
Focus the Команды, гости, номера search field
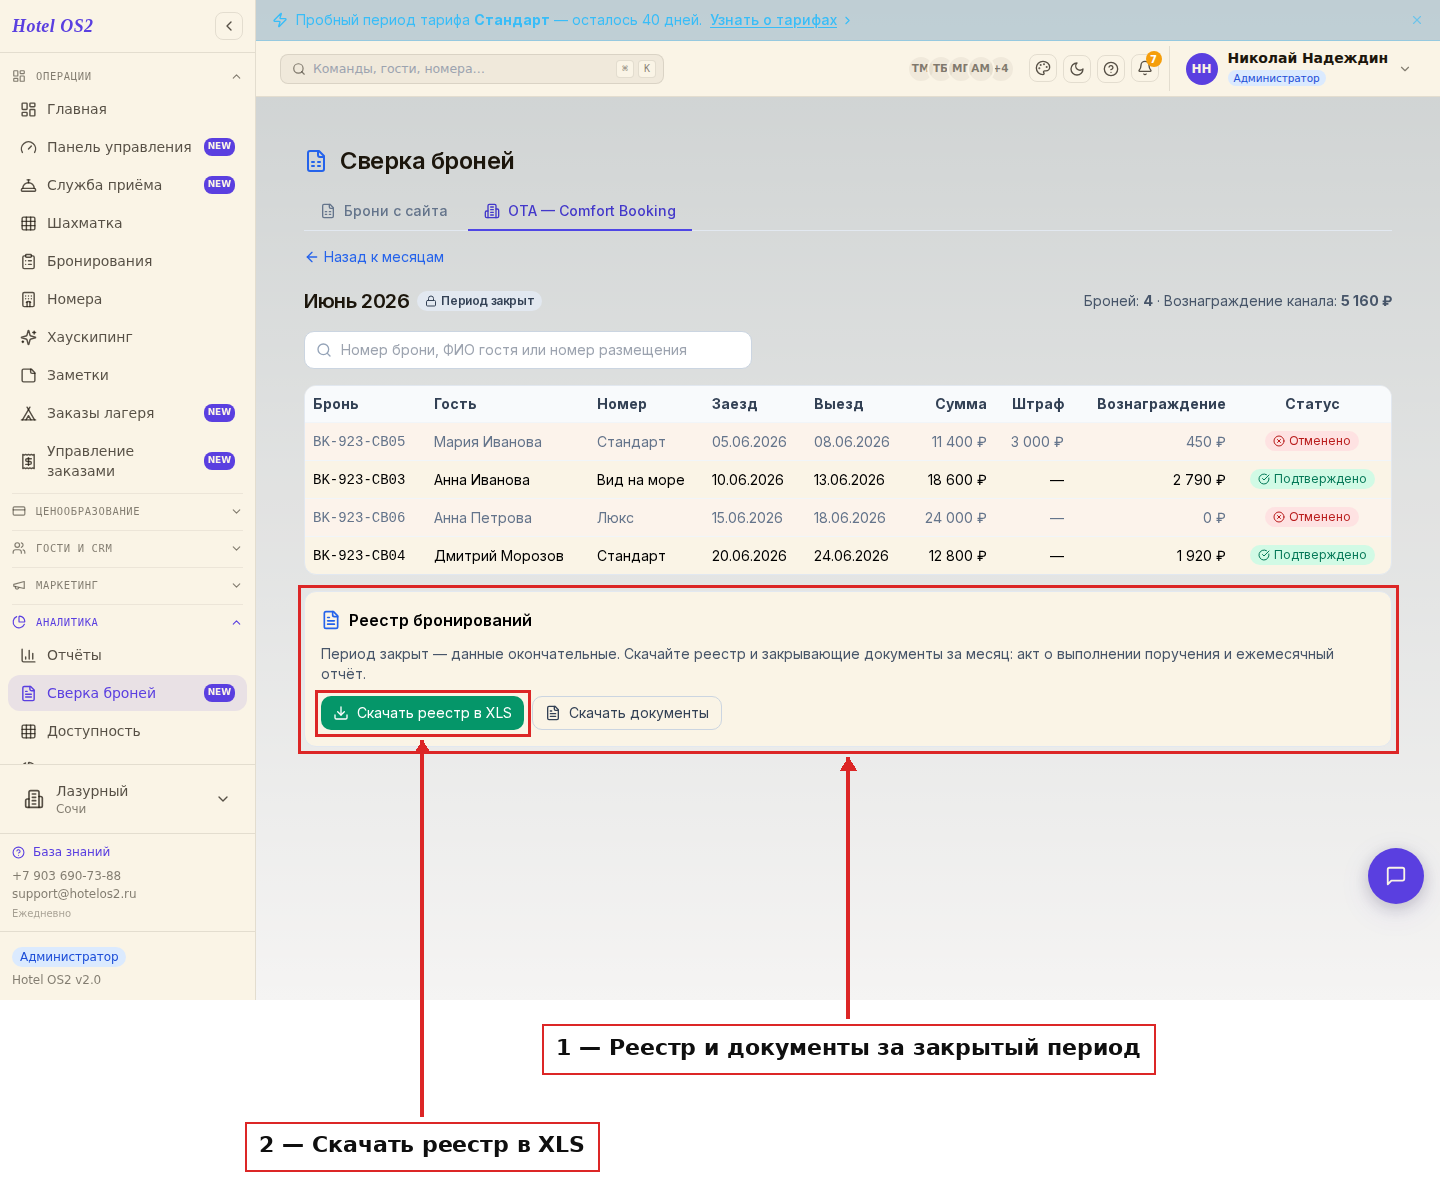(472, 69)
